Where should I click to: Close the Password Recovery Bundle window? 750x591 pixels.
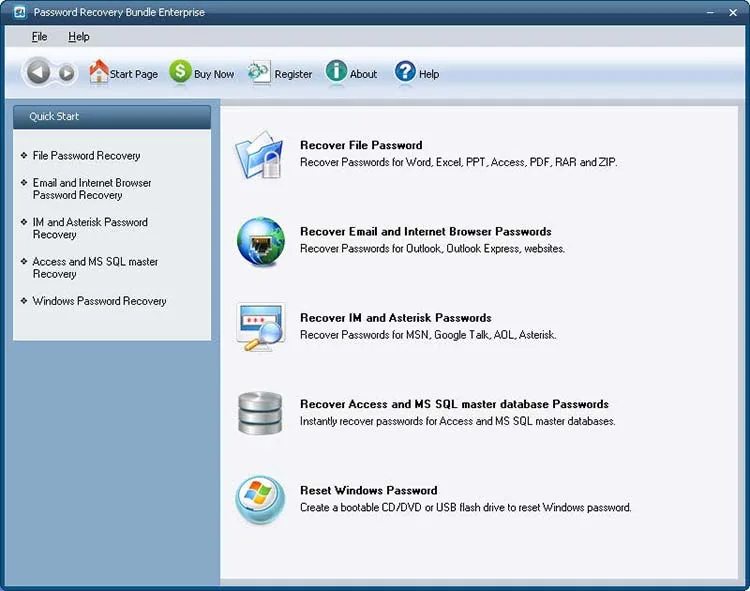pyautogui.click(x=733, y=12)
